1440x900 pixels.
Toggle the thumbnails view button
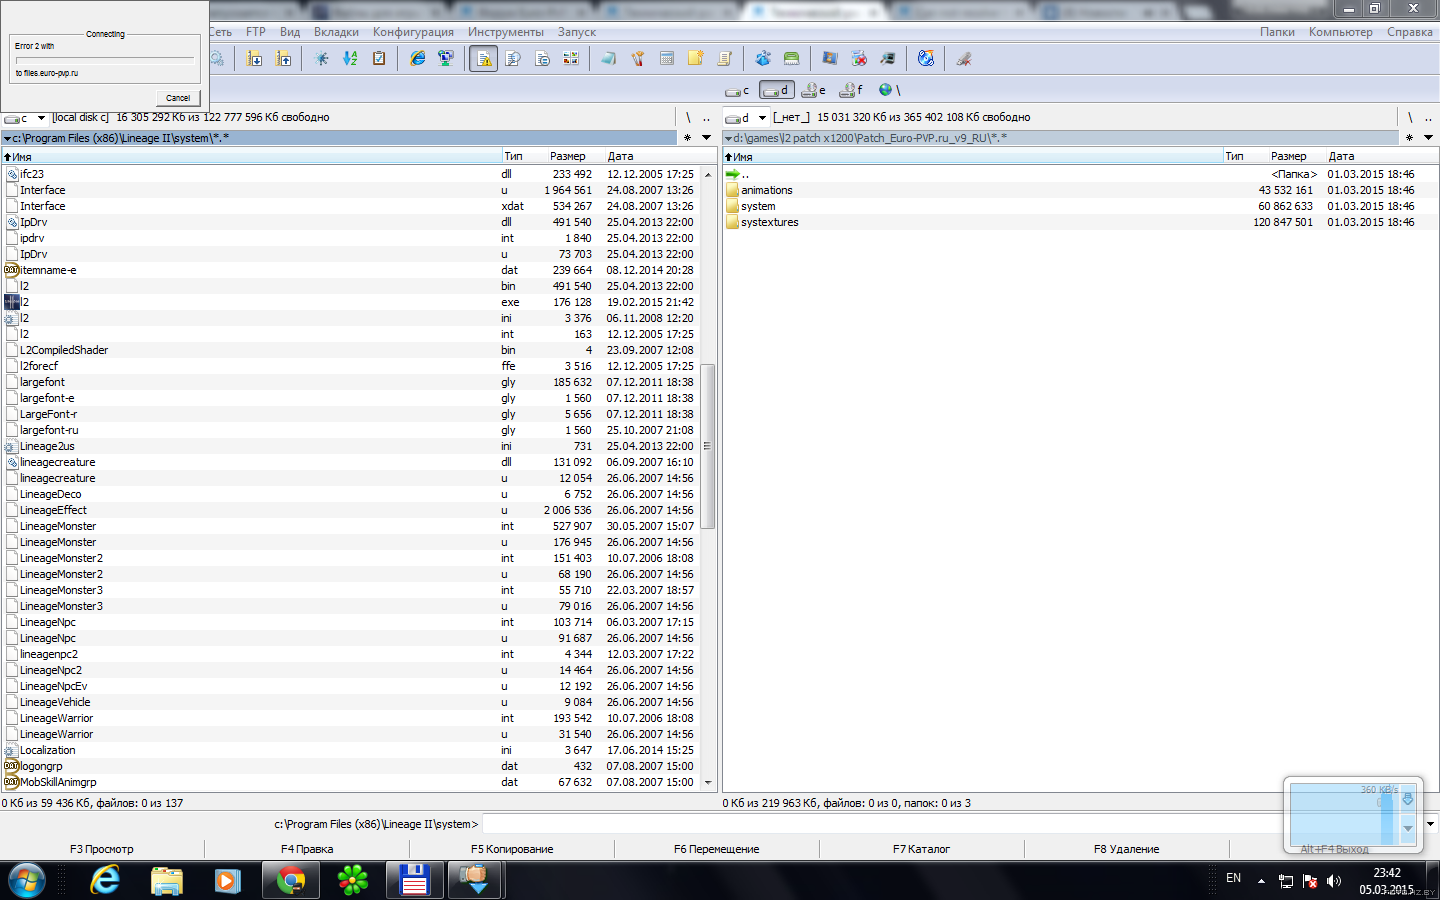tap(571, 59)
